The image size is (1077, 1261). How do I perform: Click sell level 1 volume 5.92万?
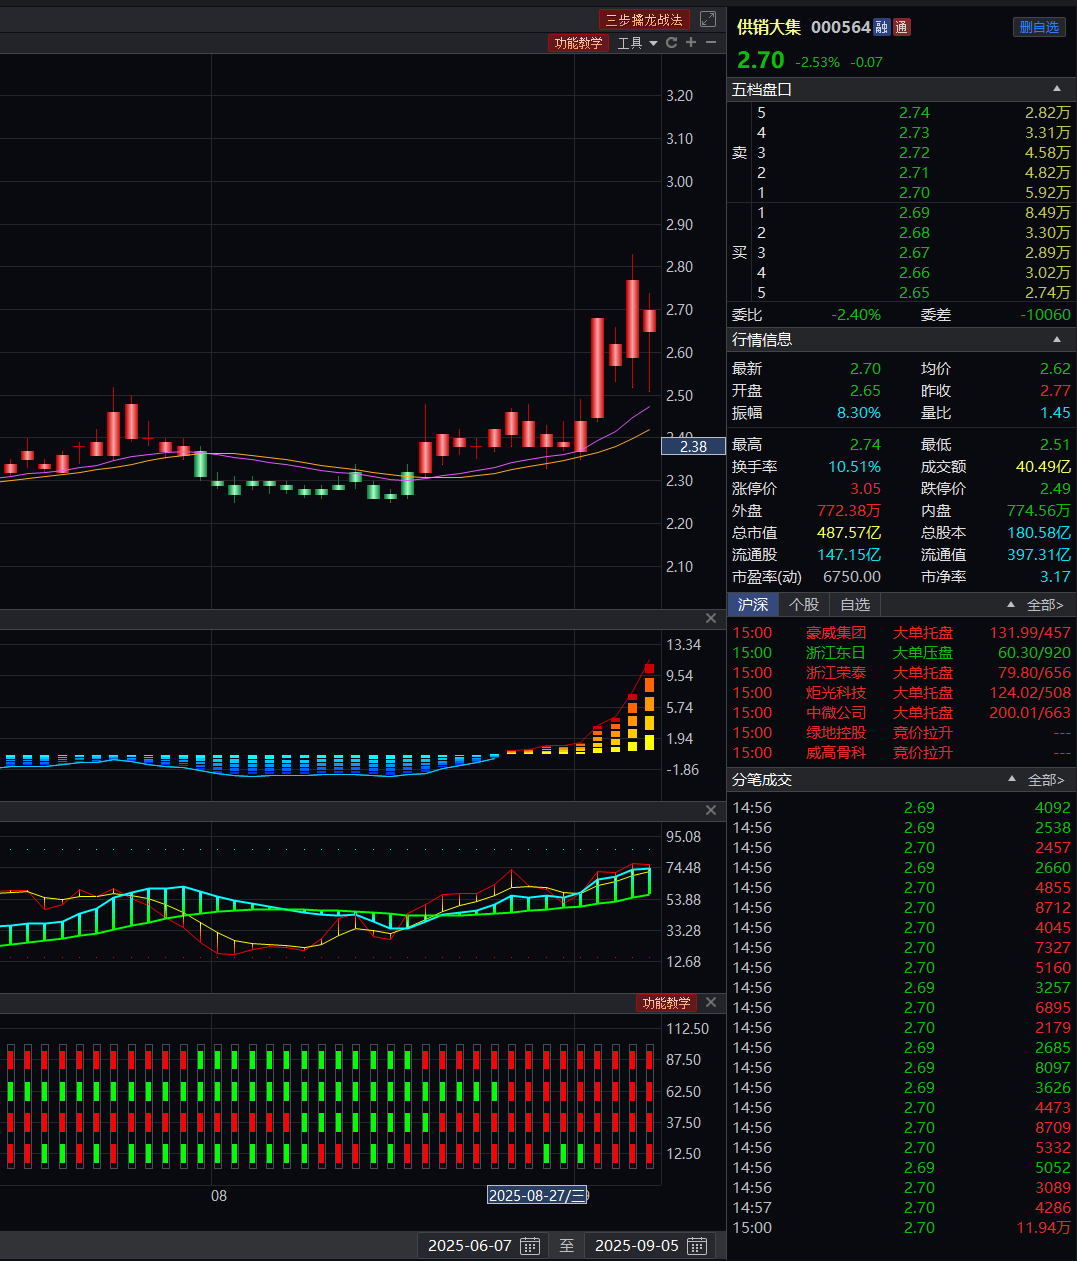click(1047, 192)
